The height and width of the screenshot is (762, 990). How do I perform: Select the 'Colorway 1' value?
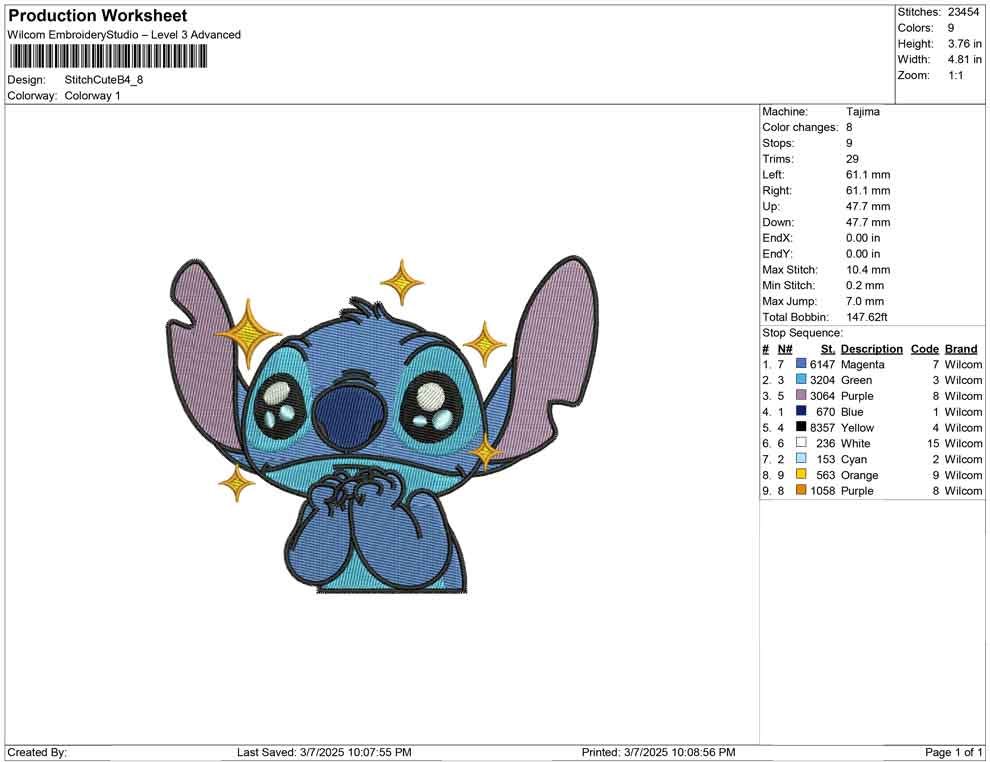coord(92,96)
